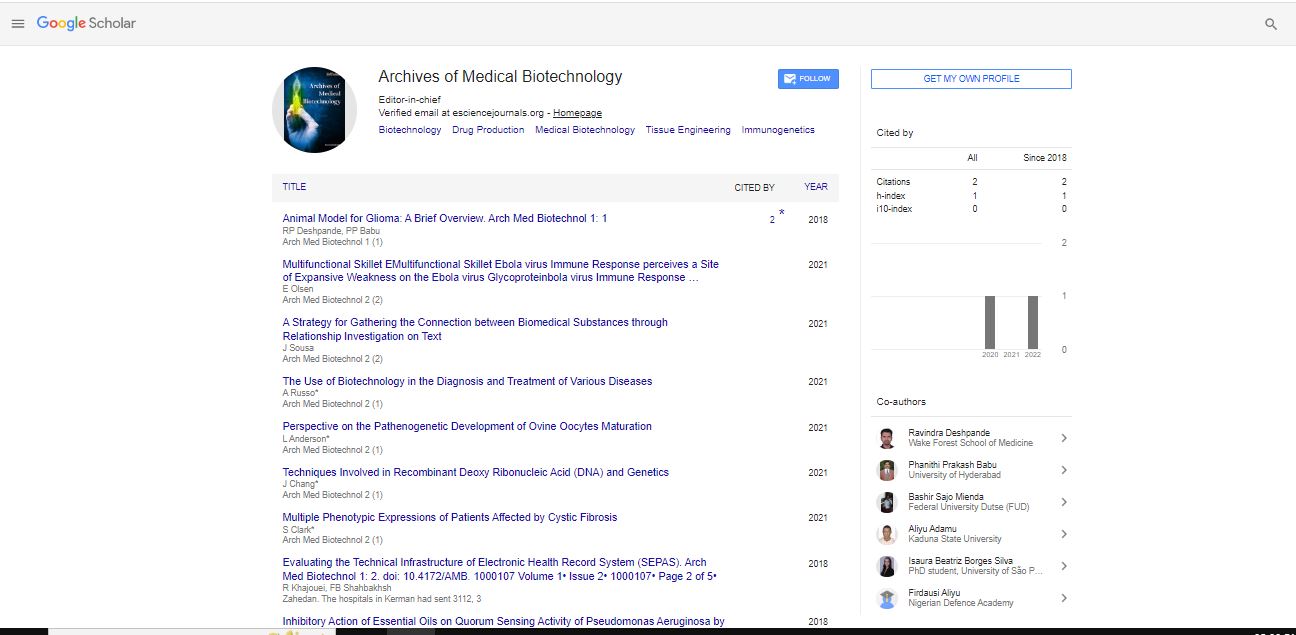This screenshot has height=635, width=1296.
Task: Select the Tissue Engineering interest tag
Action: point(688,130)
